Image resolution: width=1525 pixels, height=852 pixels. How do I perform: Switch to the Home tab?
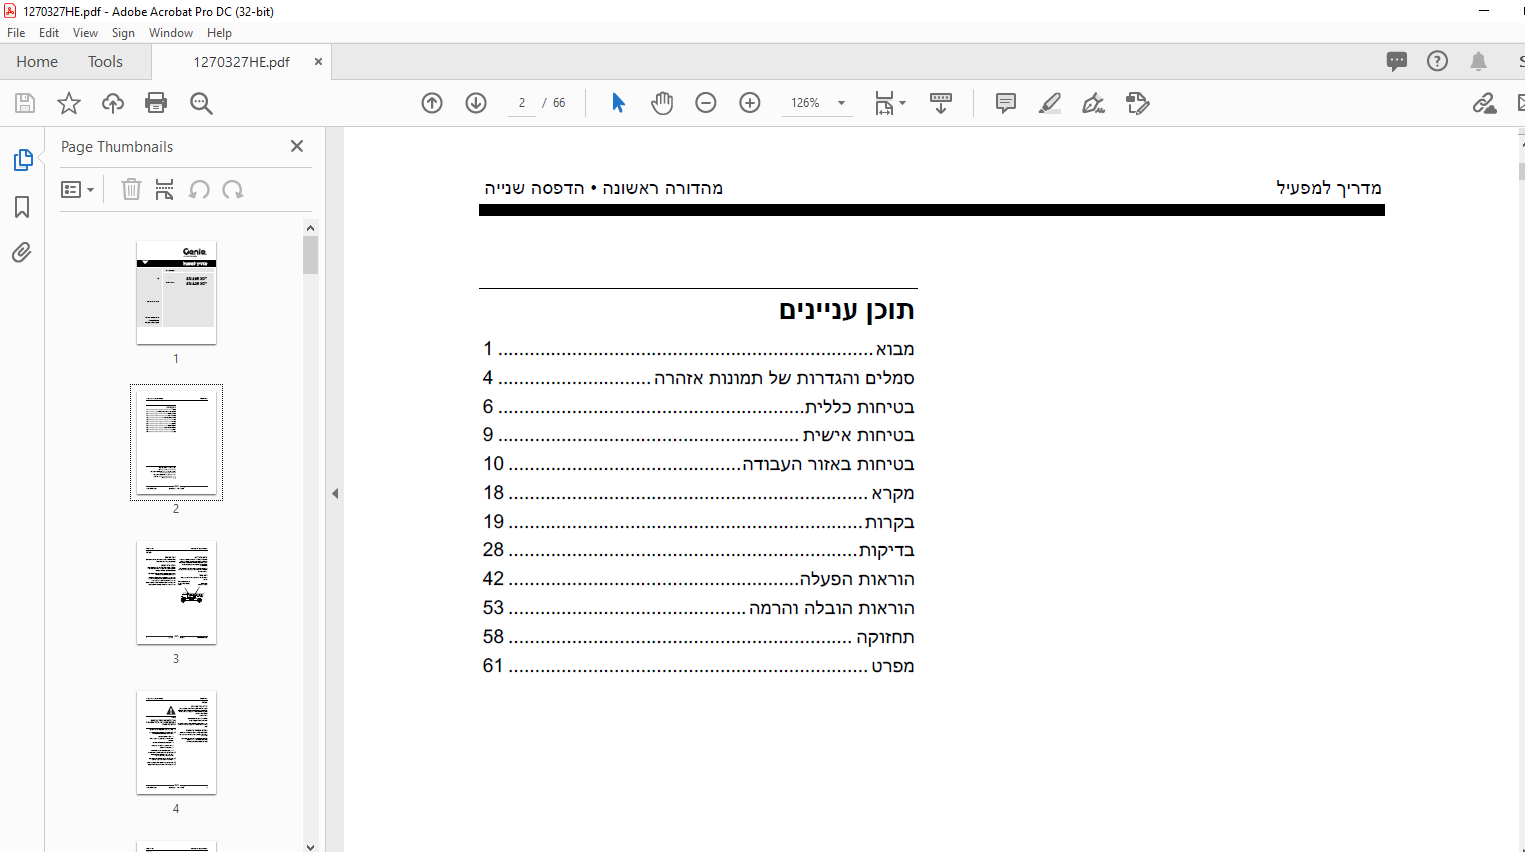[37, 61]
